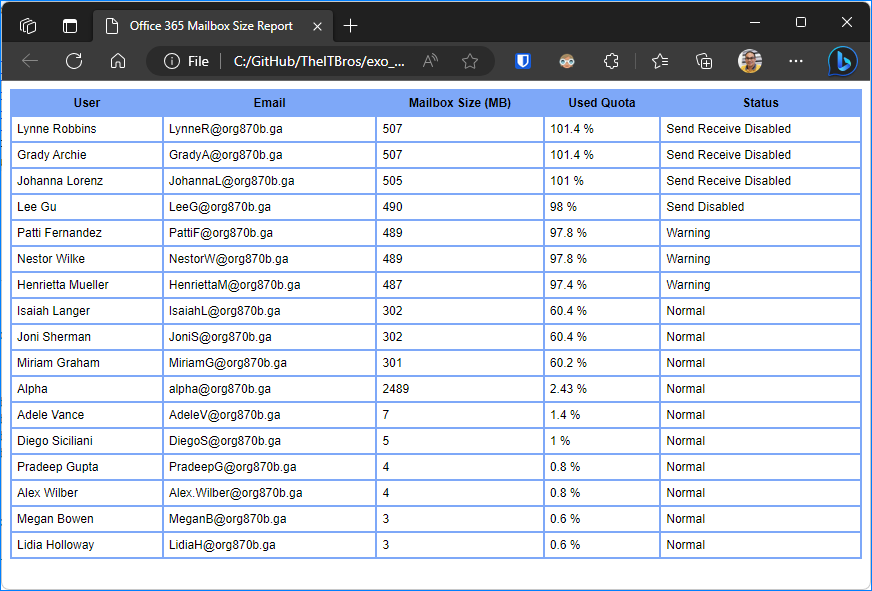The width and height of the screenshot is (872, 591).
Task: Click the User column header
Action: [87, 103]
